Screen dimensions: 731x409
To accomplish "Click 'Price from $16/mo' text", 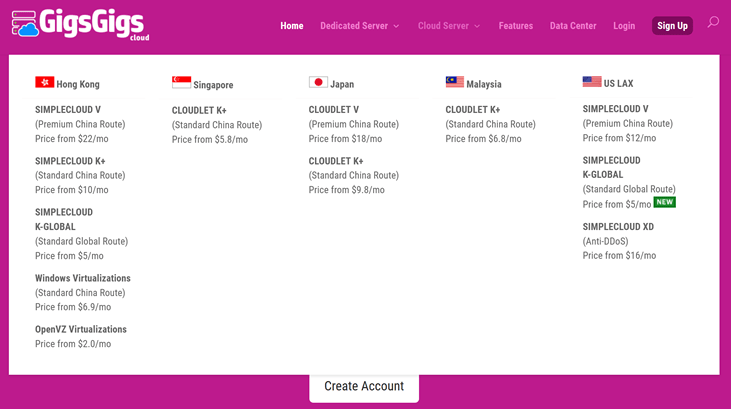I will coord(619,256).
